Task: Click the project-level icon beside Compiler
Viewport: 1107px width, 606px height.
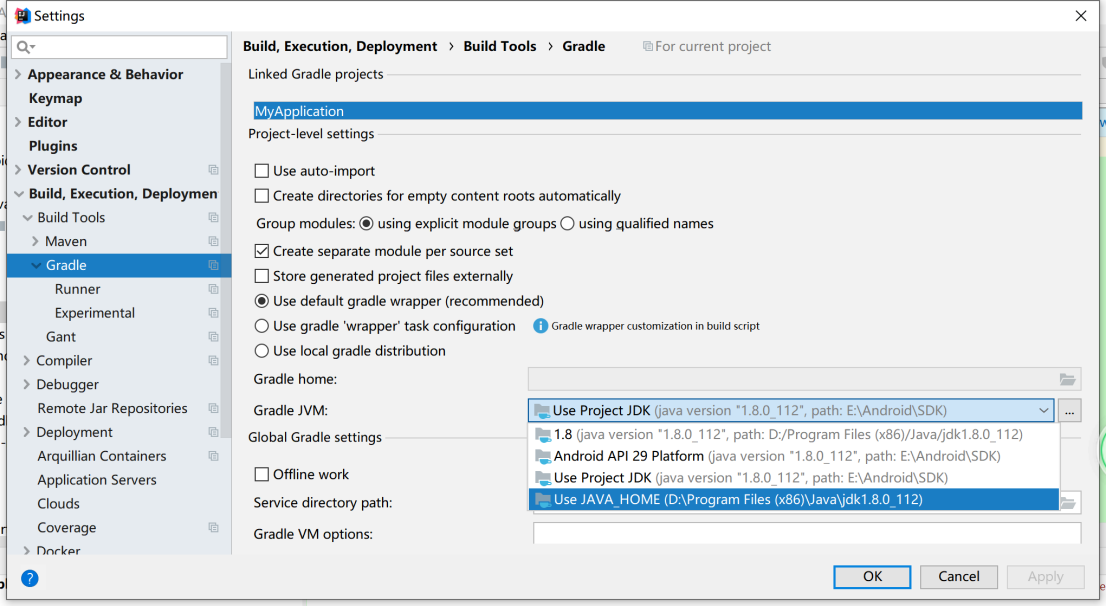Action: point(213,361)
